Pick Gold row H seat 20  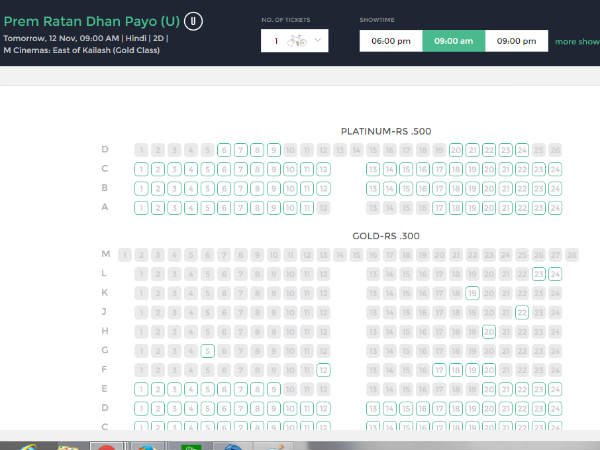tap(489, 331)
